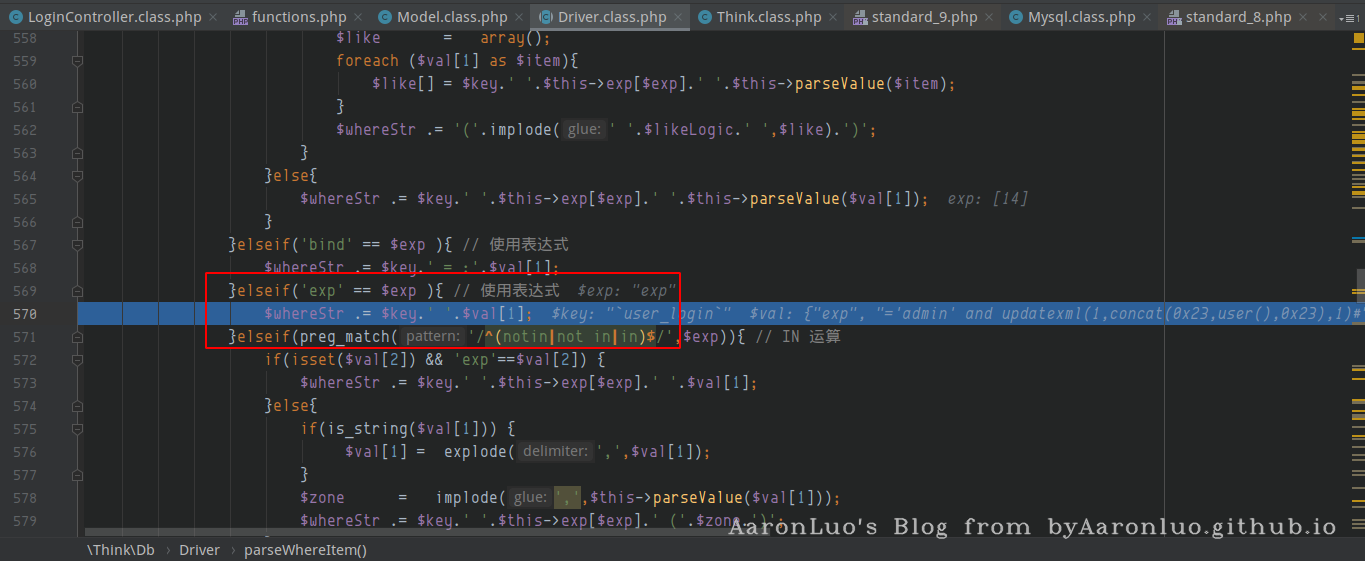
Task: Select the \Think\Db namespace breadcrumb
Action: click(120, 549)
